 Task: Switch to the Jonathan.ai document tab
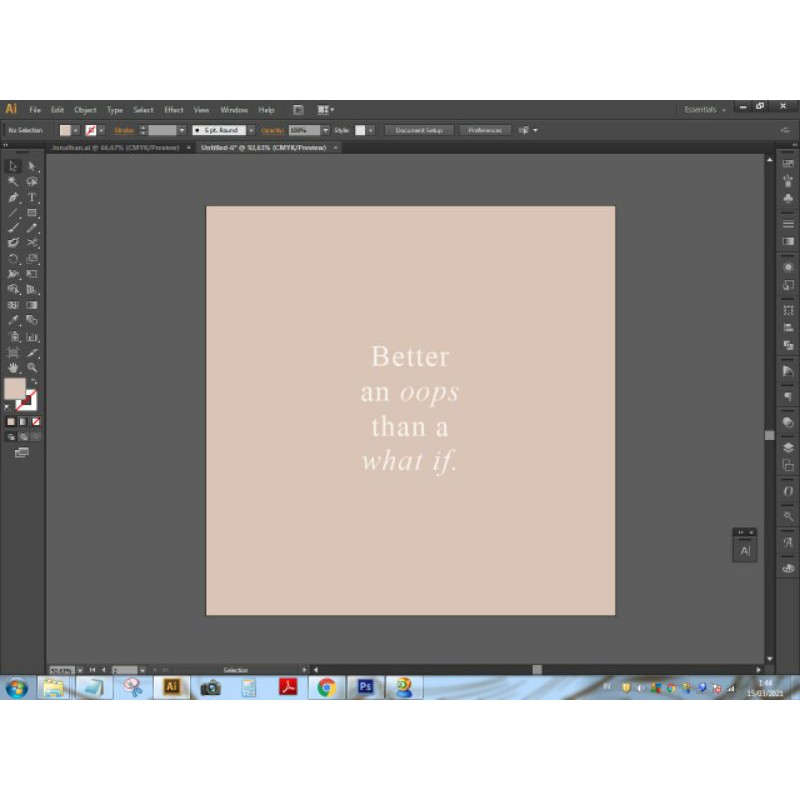tap(115, 147)
